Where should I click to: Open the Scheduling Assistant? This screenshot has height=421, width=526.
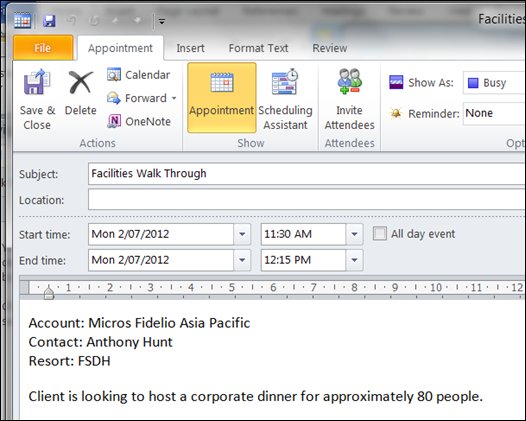pyautogui.click(x=285, y=99)
